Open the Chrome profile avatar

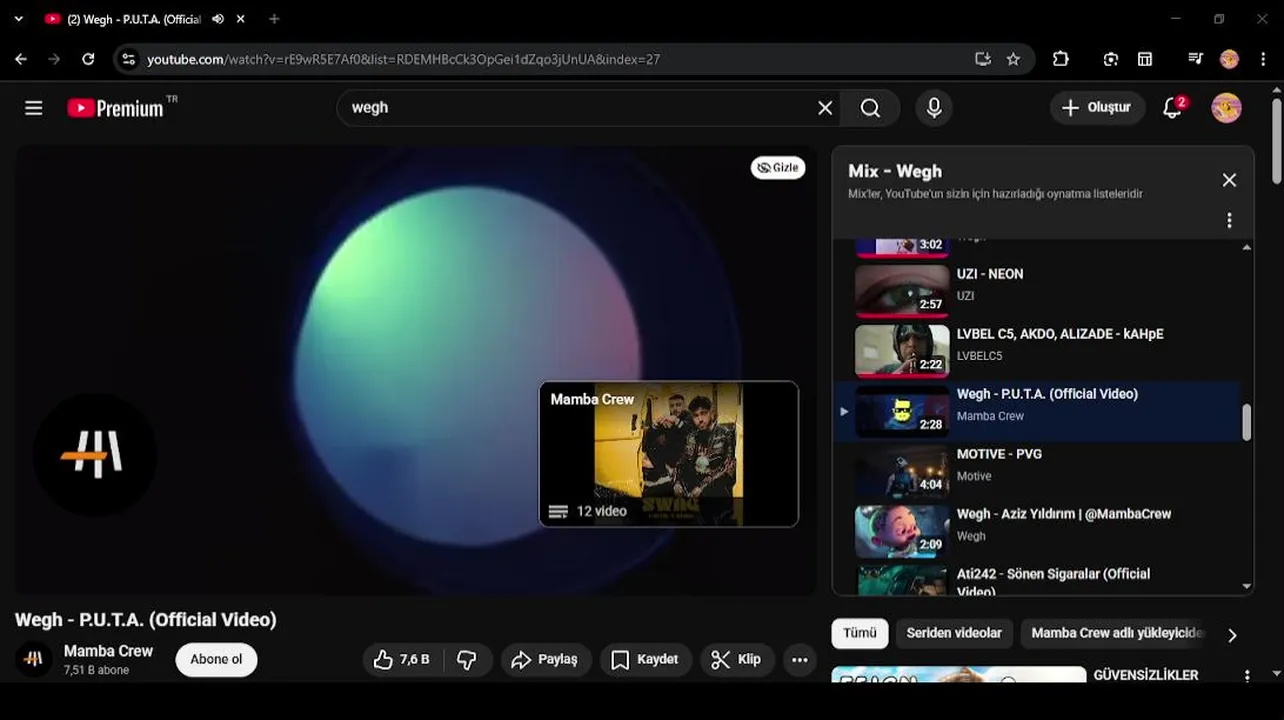click(x=1230, y=59)
